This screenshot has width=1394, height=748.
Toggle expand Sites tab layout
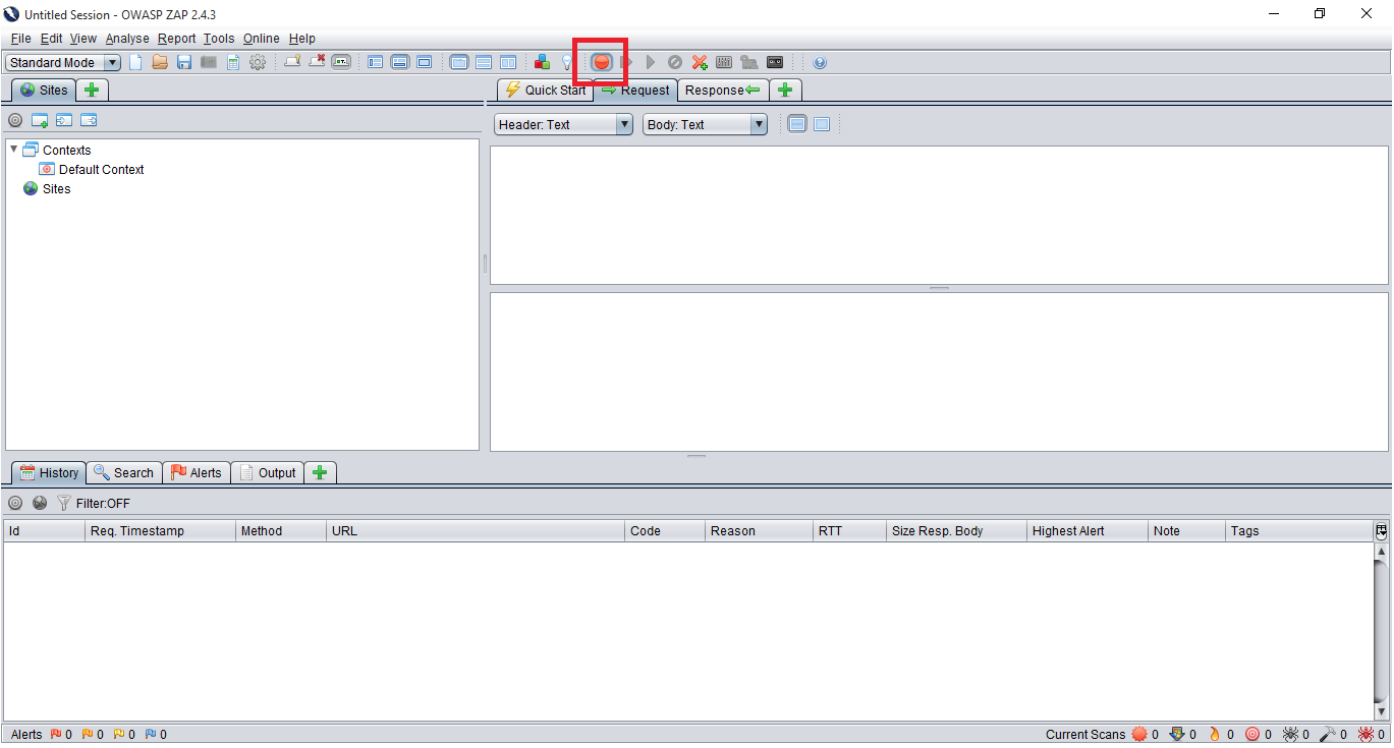(376, 63)
